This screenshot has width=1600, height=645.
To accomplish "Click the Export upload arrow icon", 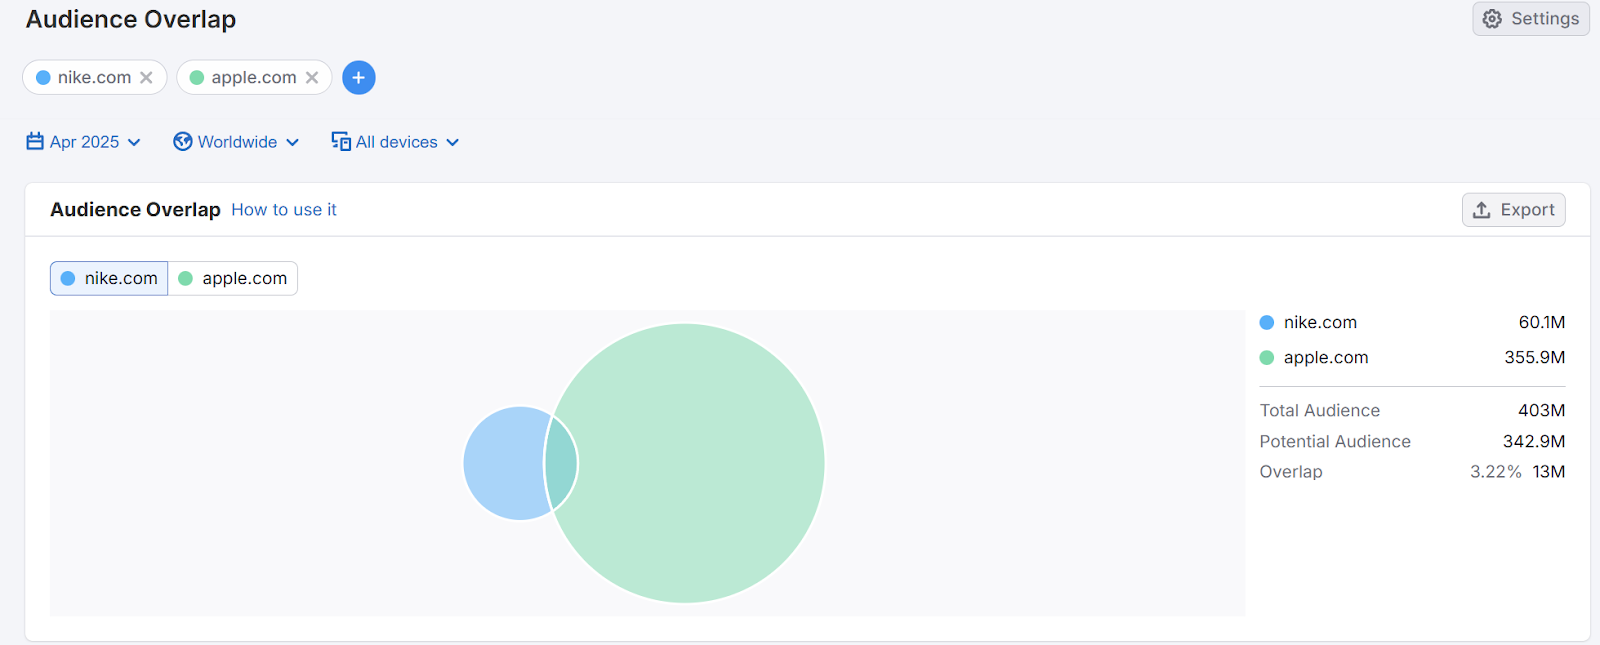I will pos(1482,210).
